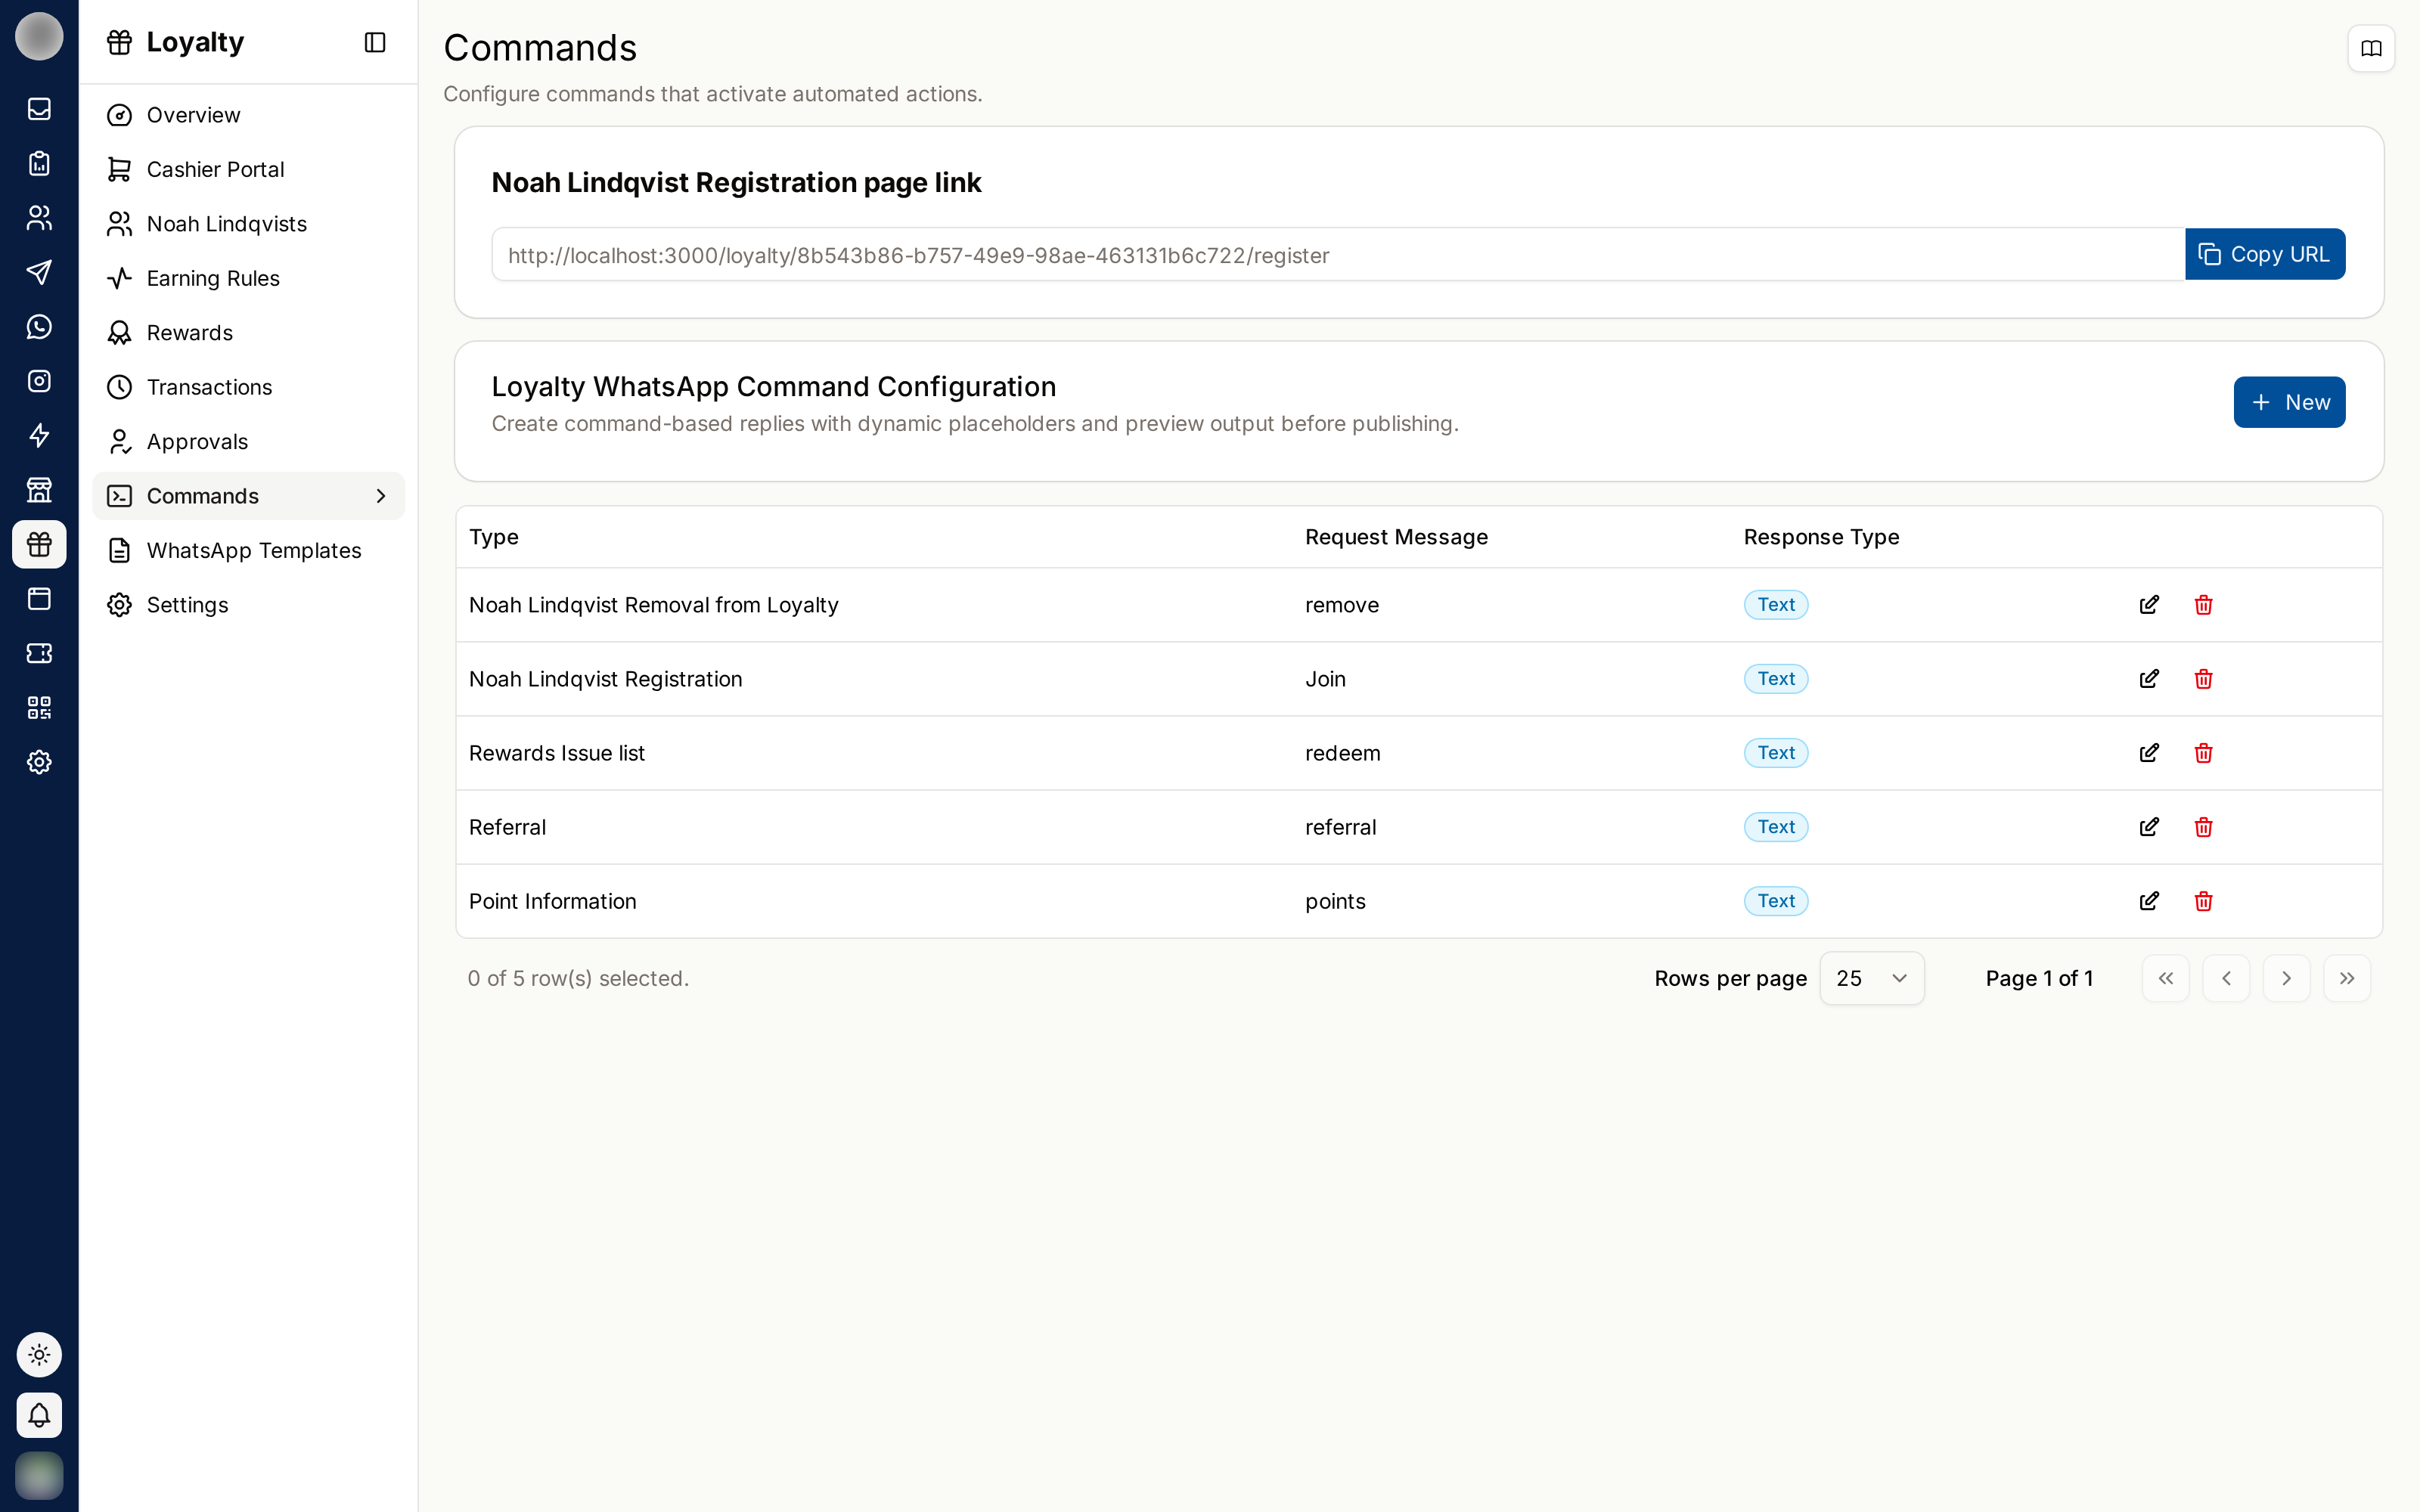Viewport: 2420px width, 1512px height.
Task: Go to previous page of table
Action: 2226,978
